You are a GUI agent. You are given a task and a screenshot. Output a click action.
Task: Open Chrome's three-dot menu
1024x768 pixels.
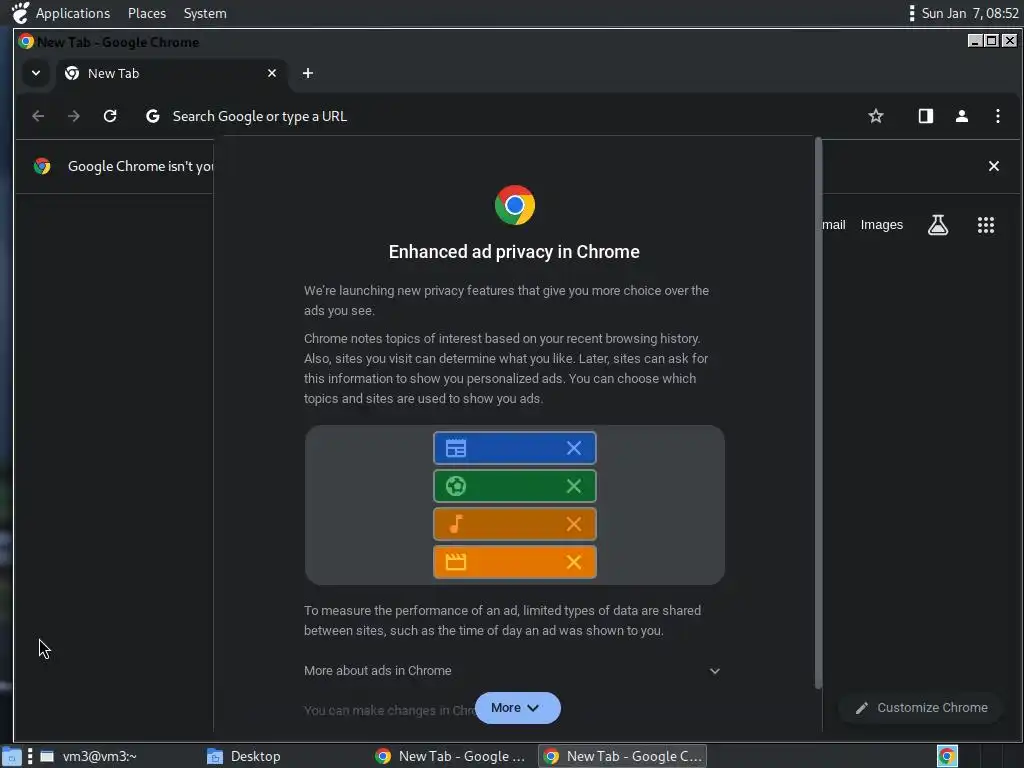pos(997,116)
